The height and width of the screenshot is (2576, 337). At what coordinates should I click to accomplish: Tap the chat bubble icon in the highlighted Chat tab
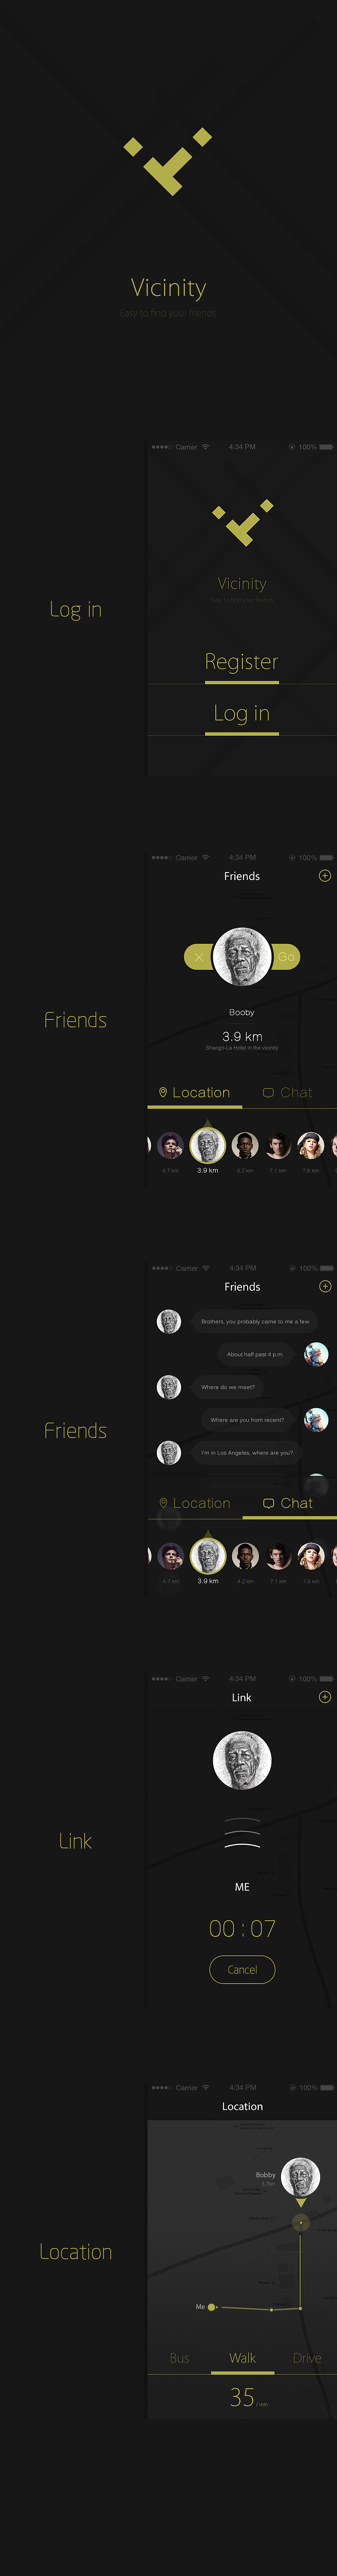coord(268,1503)
